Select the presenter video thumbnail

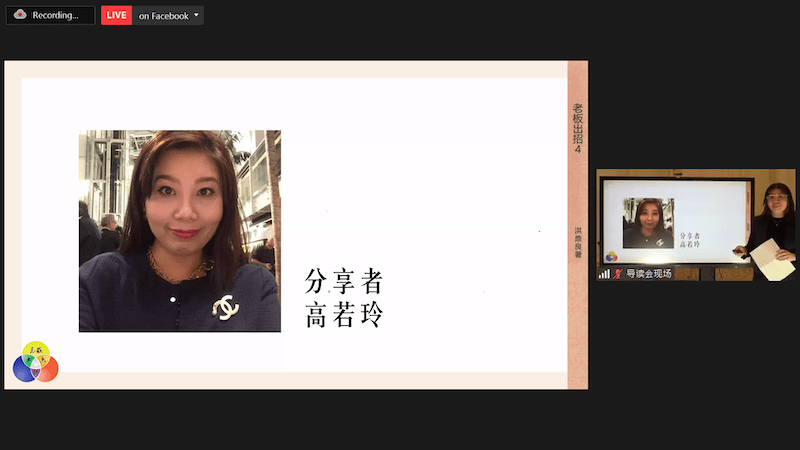coord(696,224)
